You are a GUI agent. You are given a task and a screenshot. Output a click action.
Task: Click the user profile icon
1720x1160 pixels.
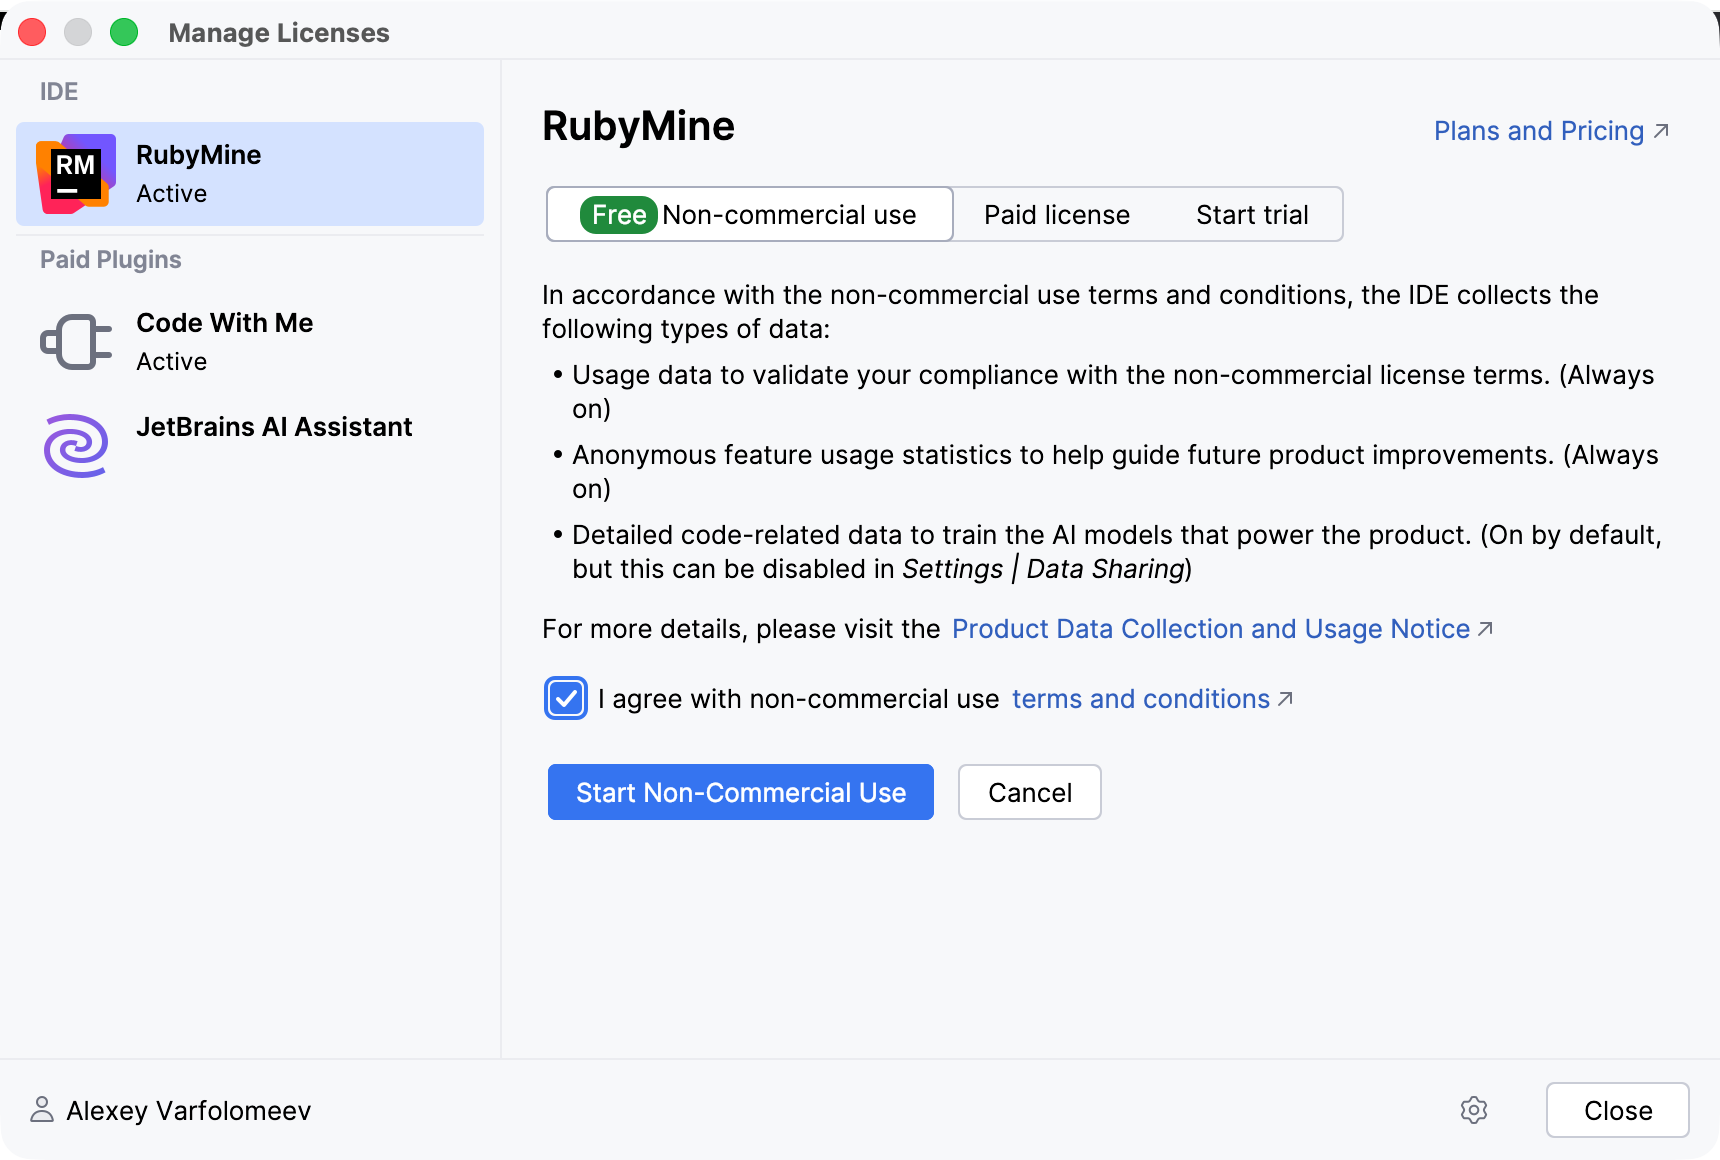tap(42, 1109)
